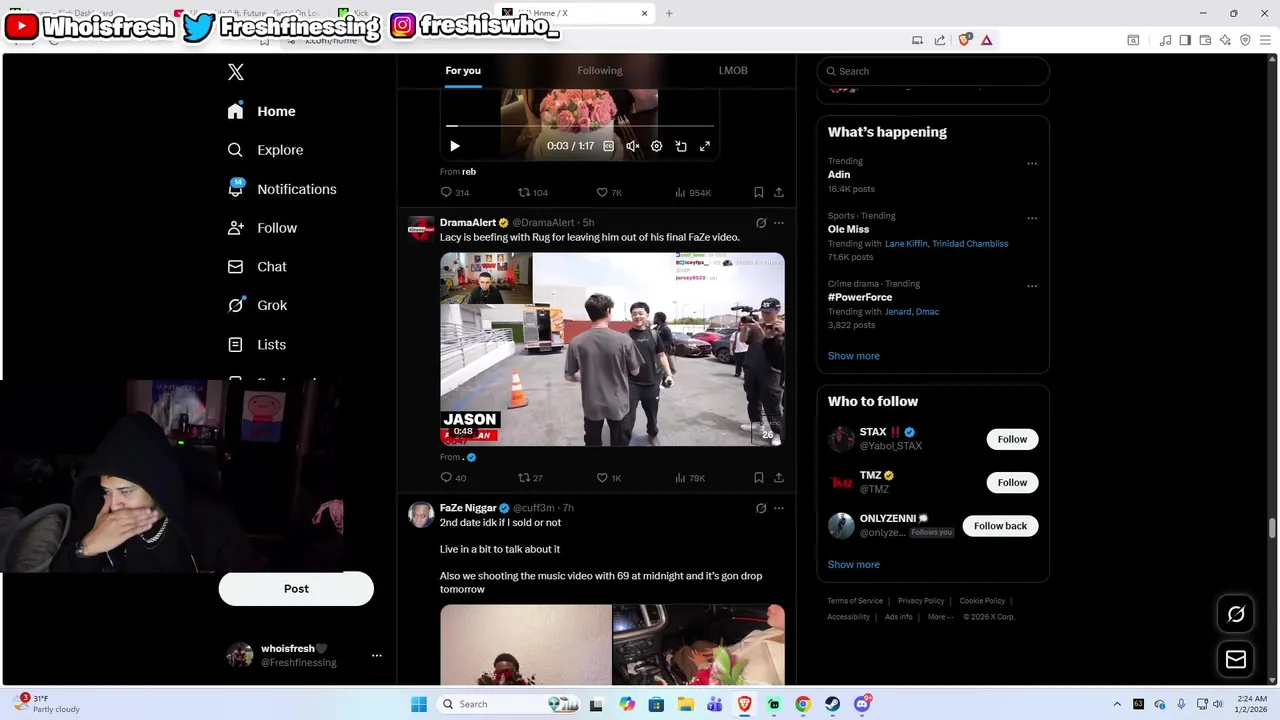Viewport: 1280px width, 720px height.
Task: Open Discord from the Windows taskbar
Action: tap(862, 704)
